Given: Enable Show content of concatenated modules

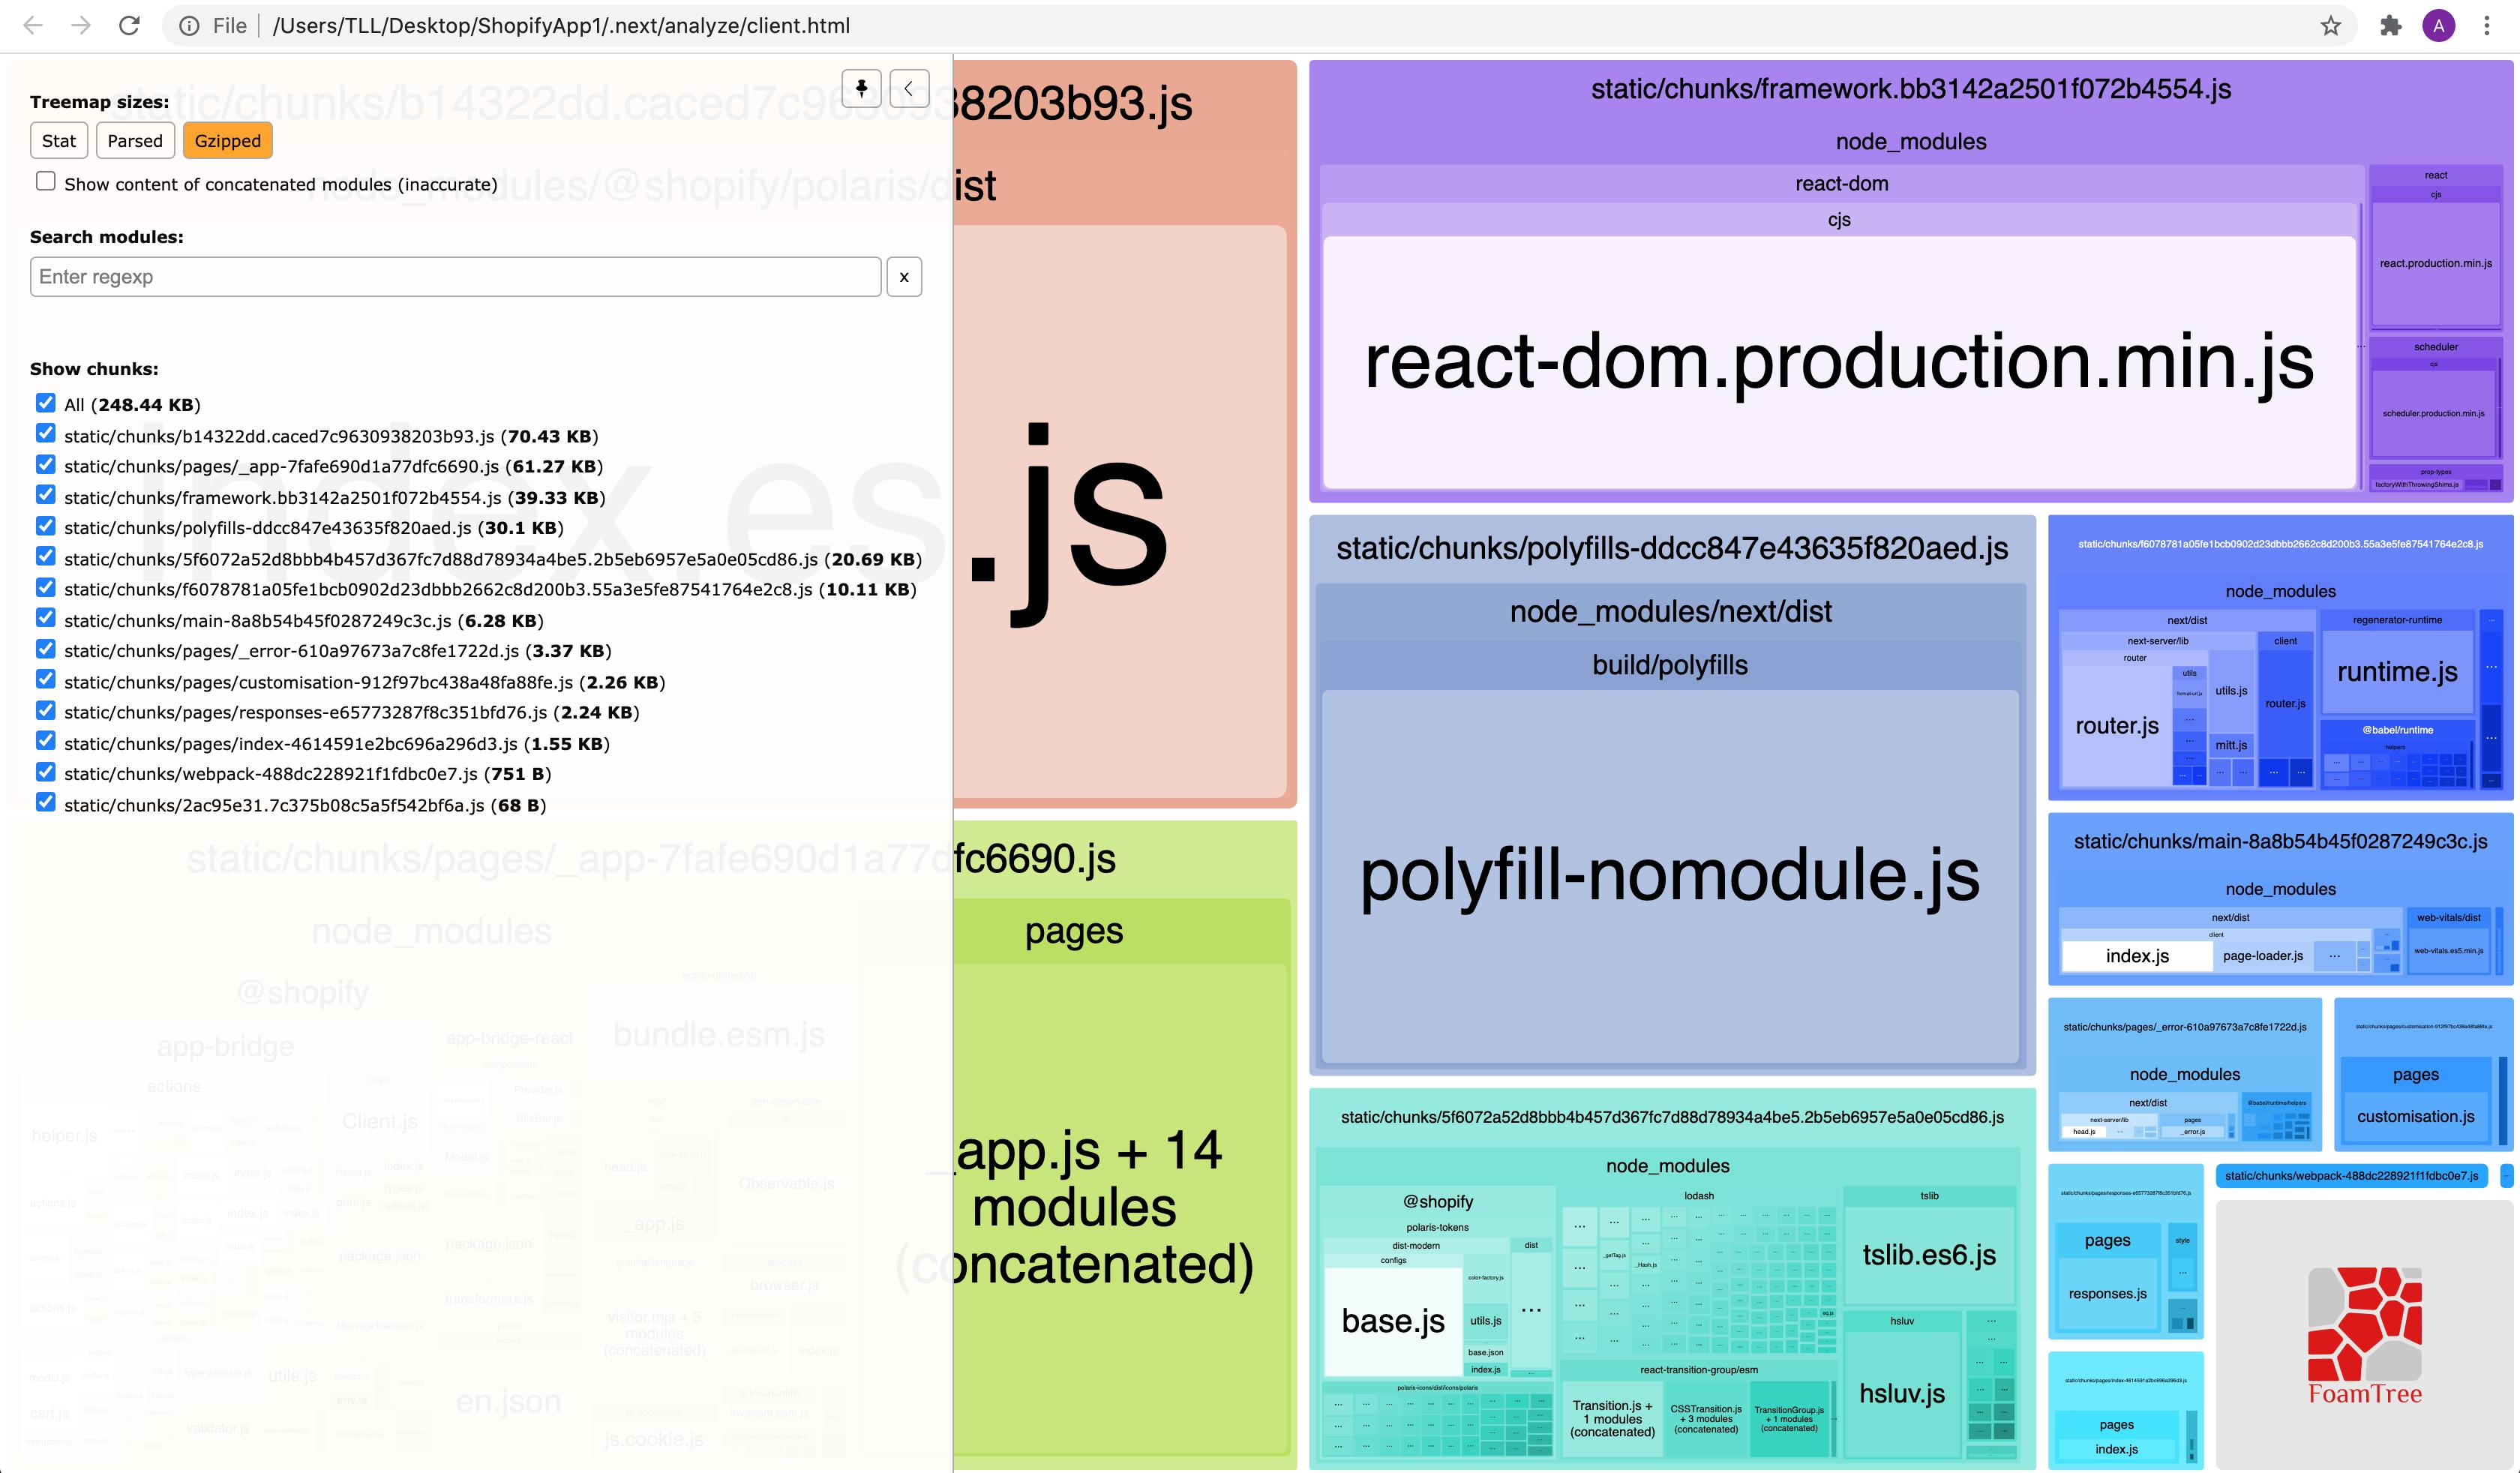Looking at the screenshot, I should click(x=46, y=182).
